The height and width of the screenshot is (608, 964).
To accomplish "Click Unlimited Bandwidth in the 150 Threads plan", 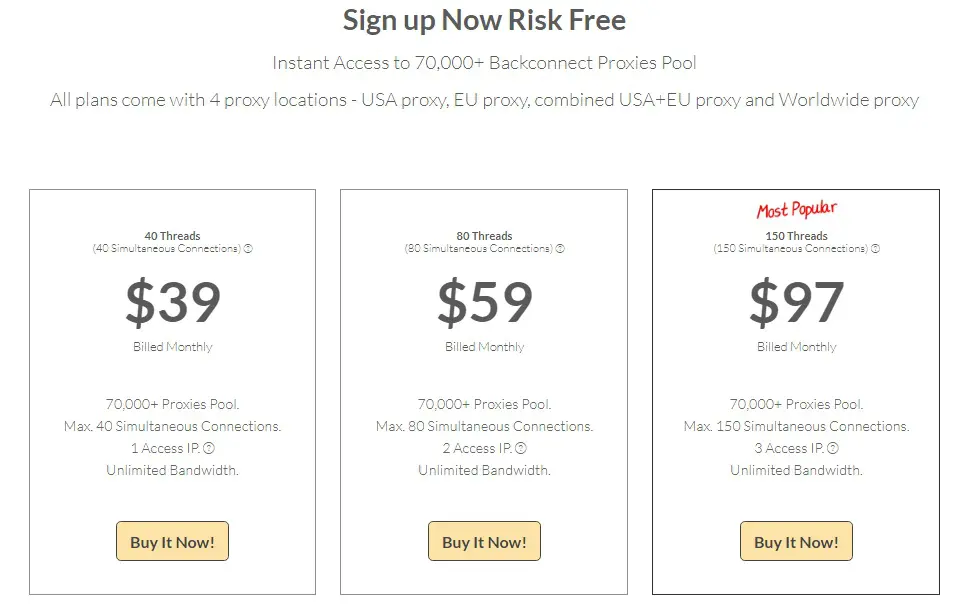I will [x=796, y=470].
